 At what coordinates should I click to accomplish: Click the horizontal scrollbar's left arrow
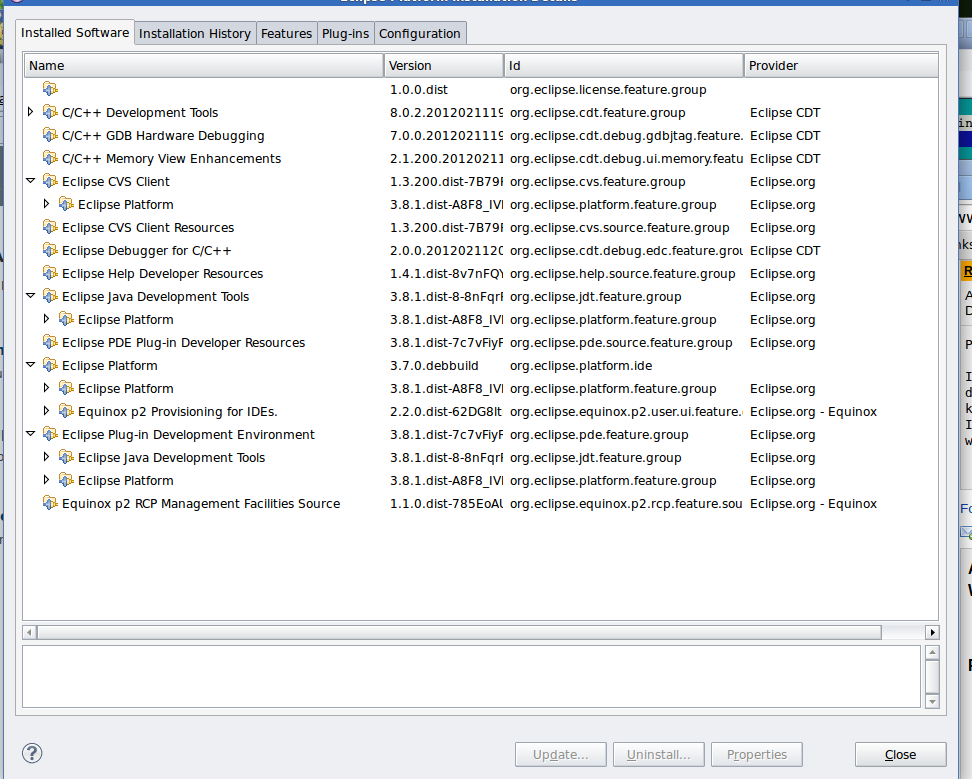pos(29,632)
